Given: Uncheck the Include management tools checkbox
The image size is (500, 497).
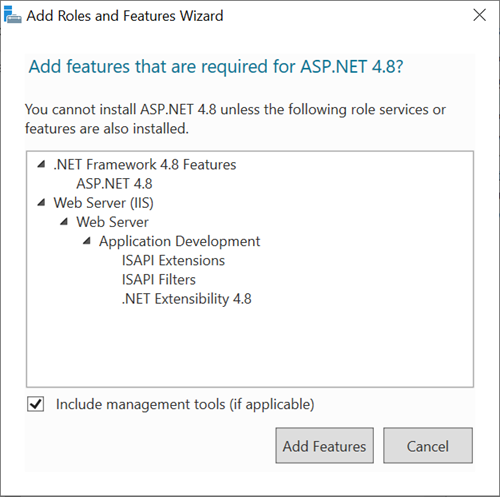Looking at the screenshot, I should [35, 404].
